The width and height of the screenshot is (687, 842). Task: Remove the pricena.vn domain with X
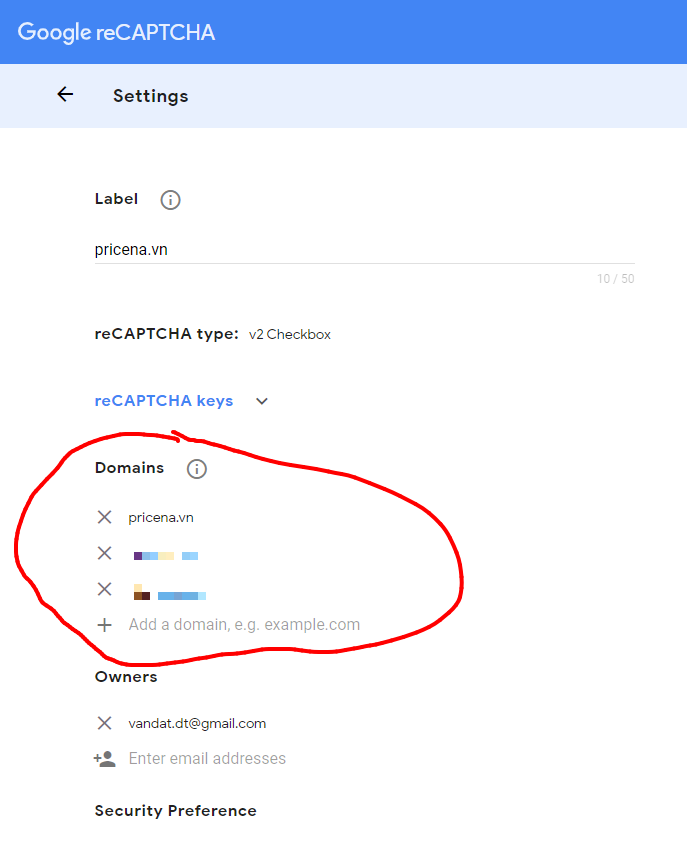point(104,517)
